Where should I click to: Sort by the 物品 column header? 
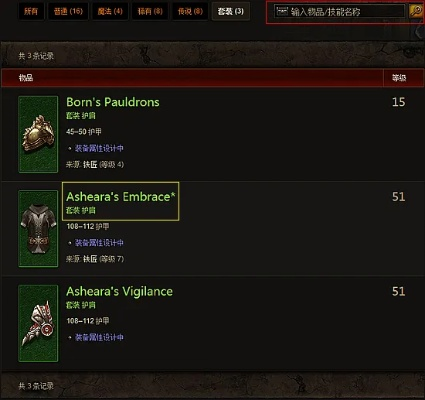(x=26, y=78)
